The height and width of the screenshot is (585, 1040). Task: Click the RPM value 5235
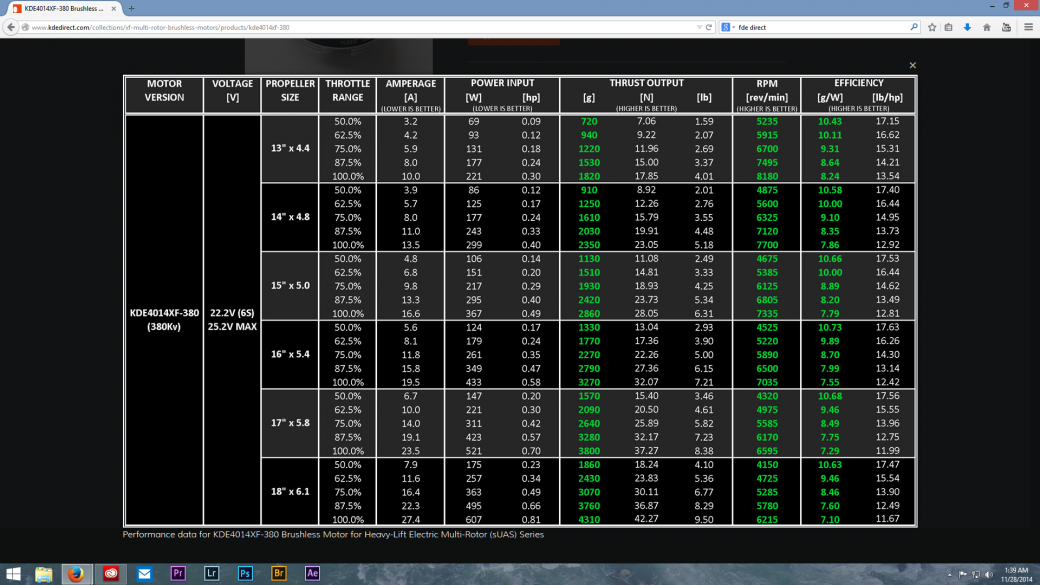click(767, 121)
